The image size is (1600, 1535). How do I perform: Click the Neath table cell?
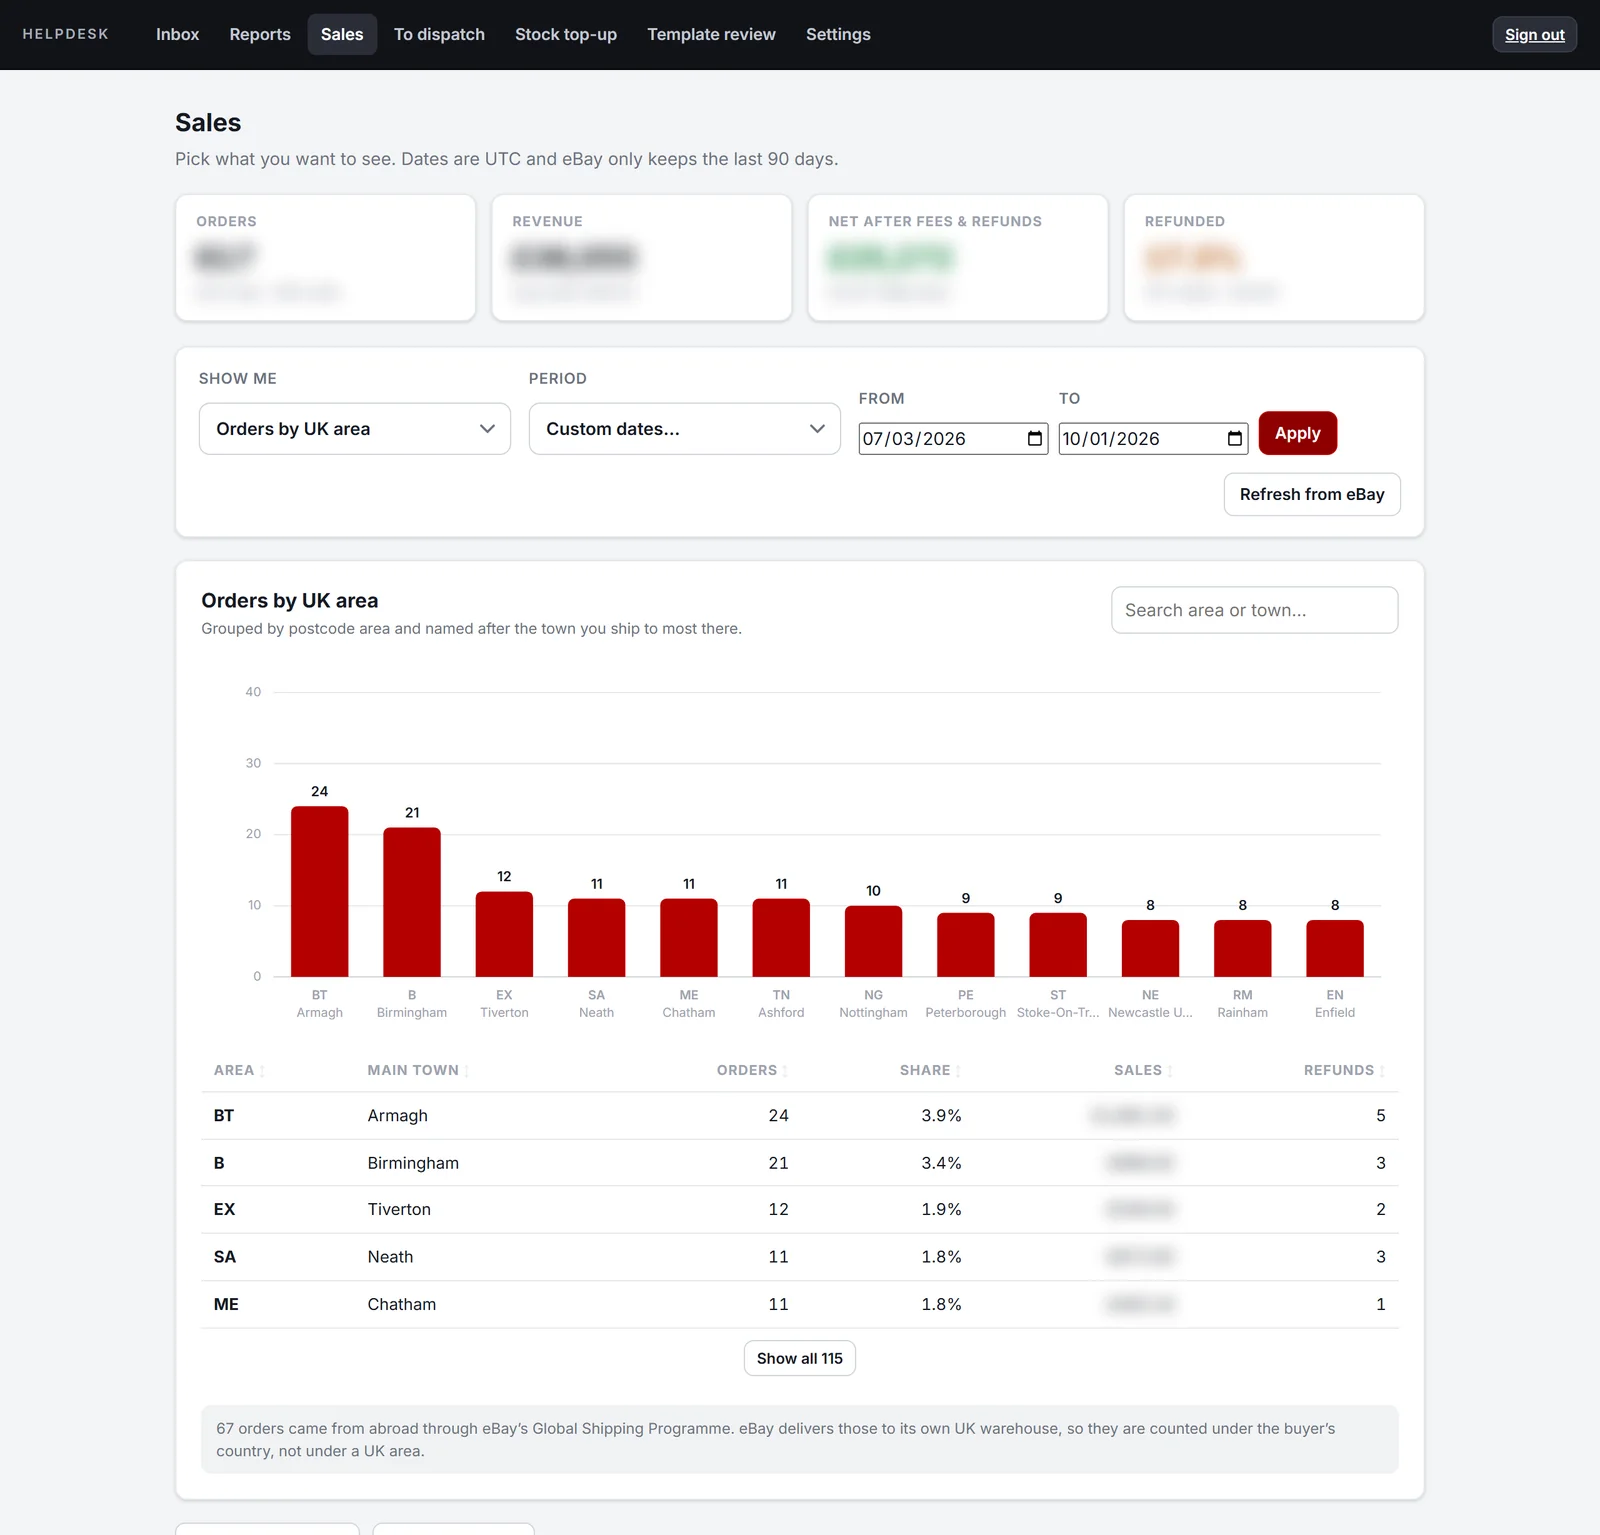[390, 1257]
